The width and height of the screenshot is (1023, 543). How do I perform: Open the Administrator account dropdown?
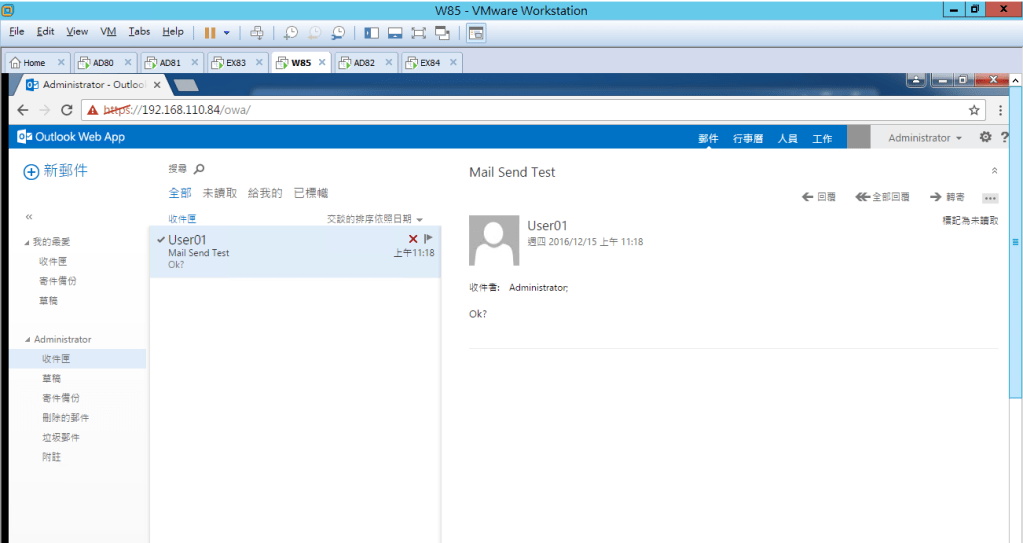[x=925, y=138]
